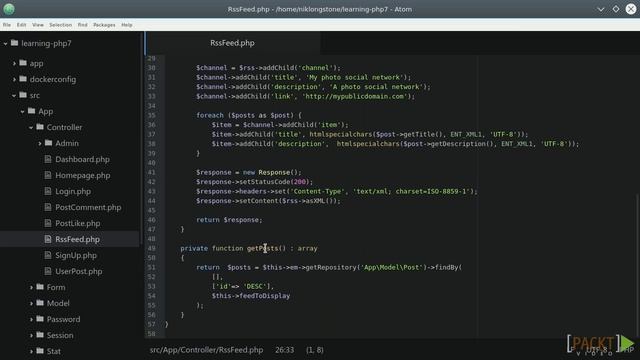Collapse the Controller folder chevron

(31, 127)
